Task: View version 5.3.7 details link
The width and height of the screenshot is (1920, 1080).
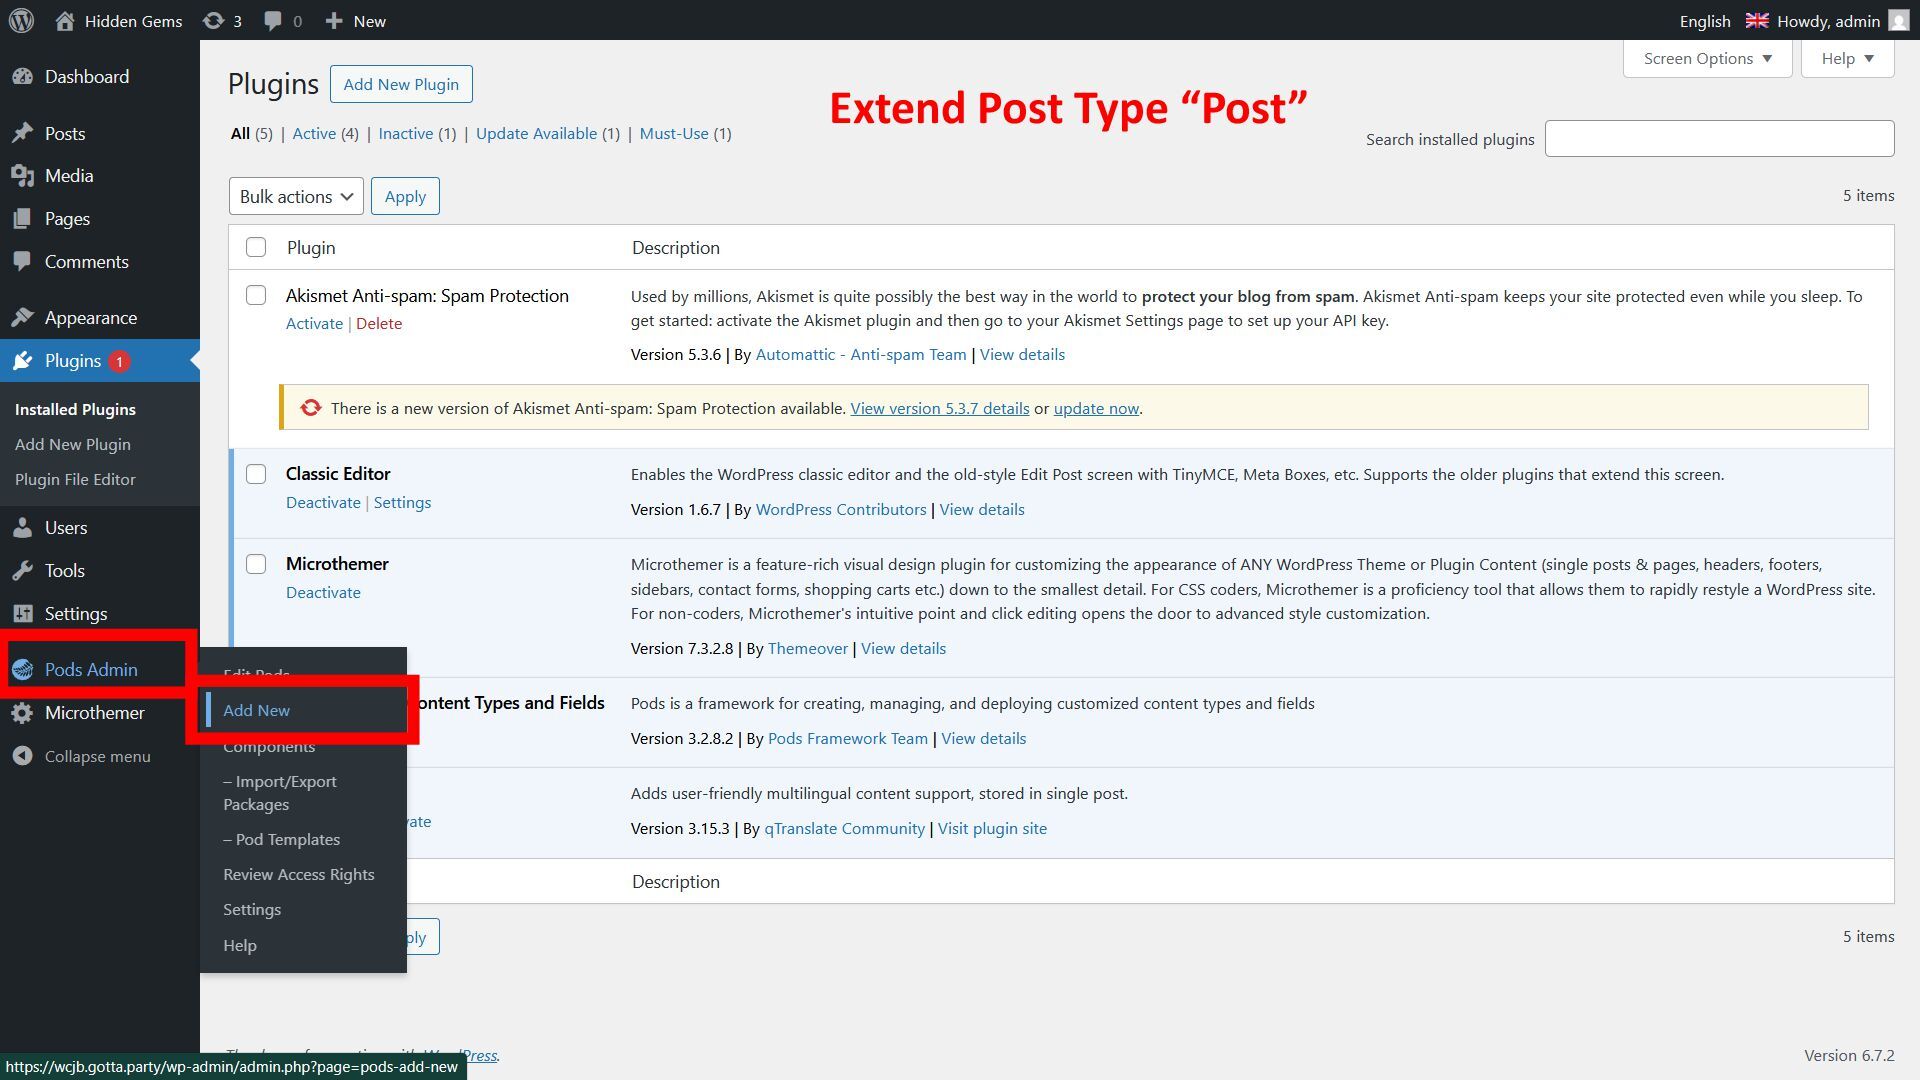Action: 939,408
